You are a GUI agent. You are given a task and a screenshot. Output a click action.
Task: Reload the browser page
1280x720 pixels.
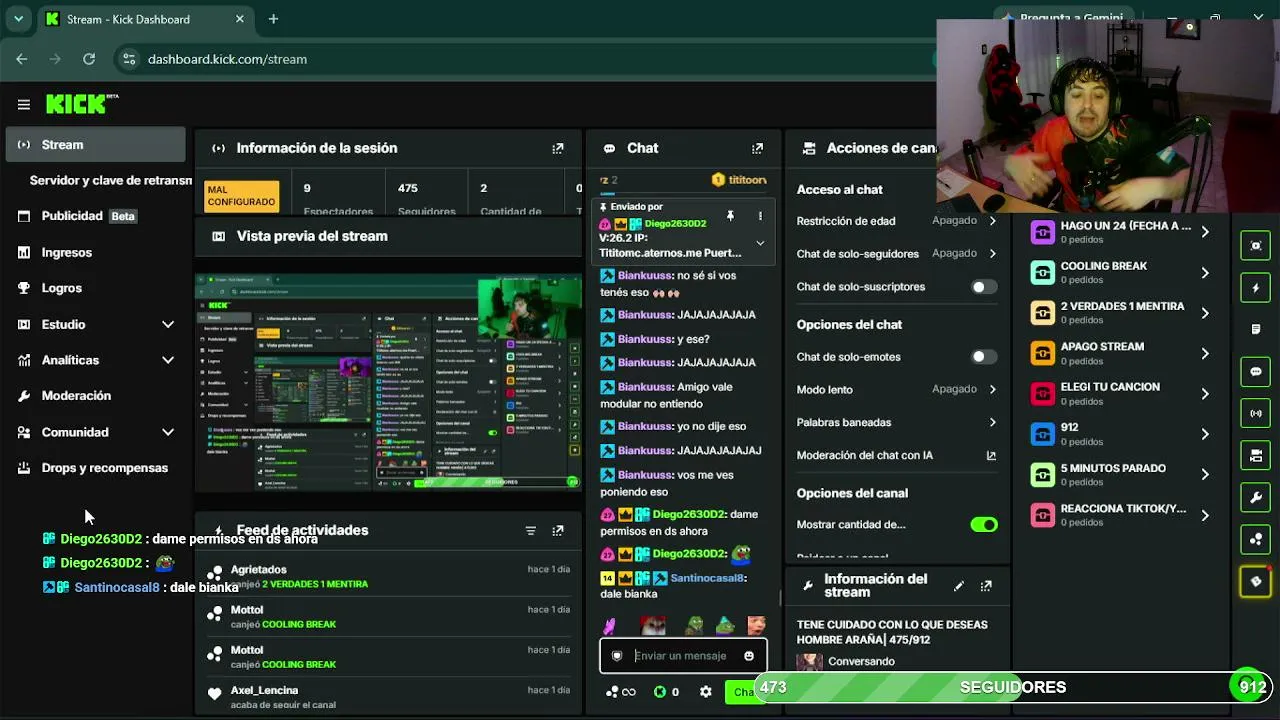coord(89,59)
